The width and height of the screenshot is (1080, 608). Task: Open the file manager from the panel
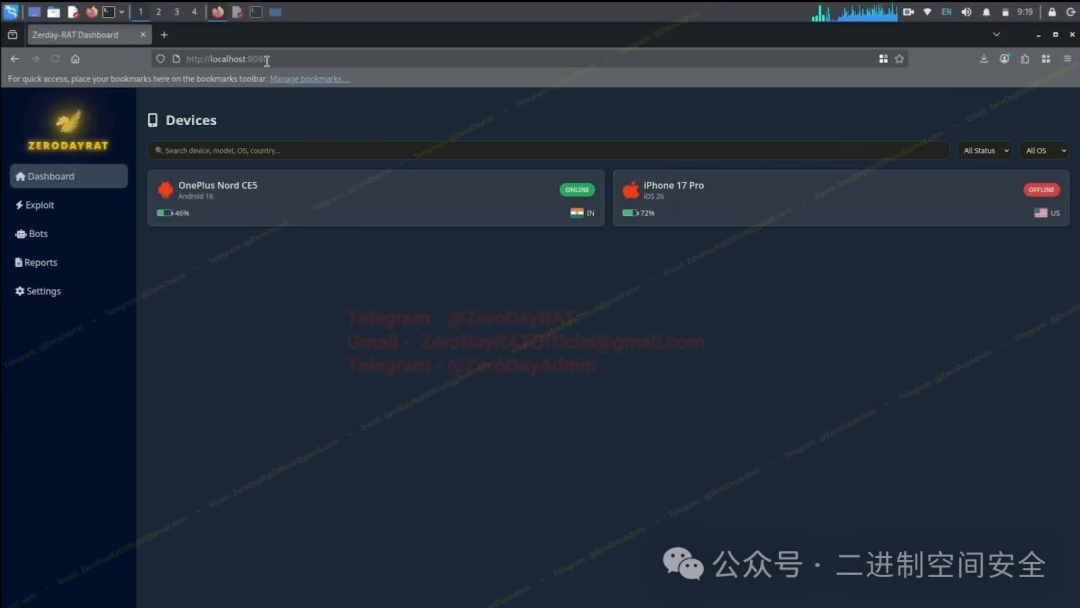tap(53, 12)
